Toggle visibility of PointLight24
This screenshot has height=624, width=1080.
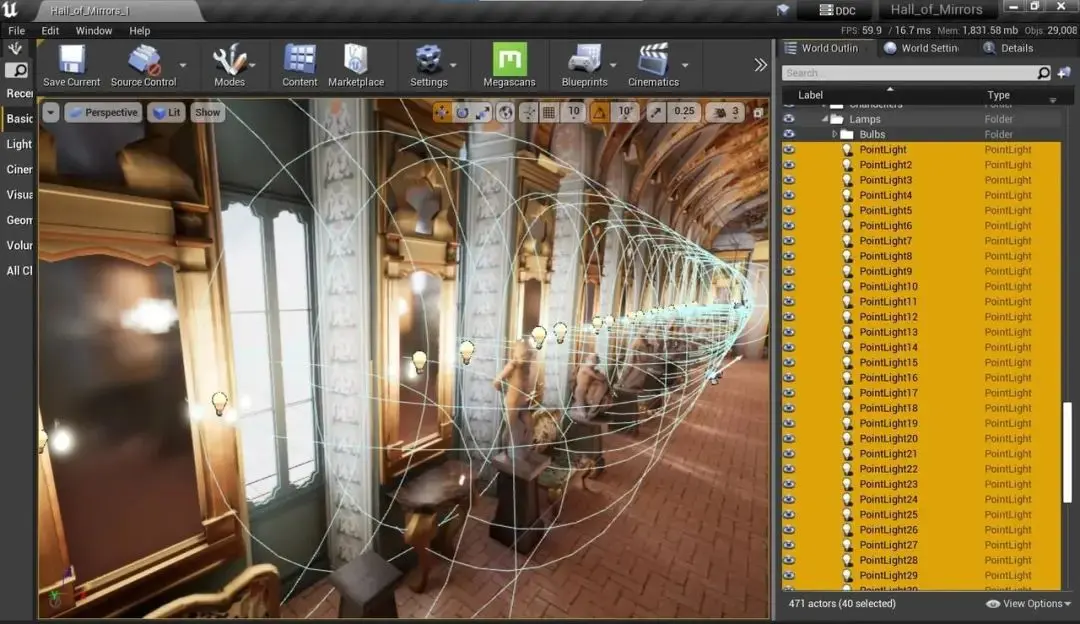pyautogui.click(x=789, y=499)
